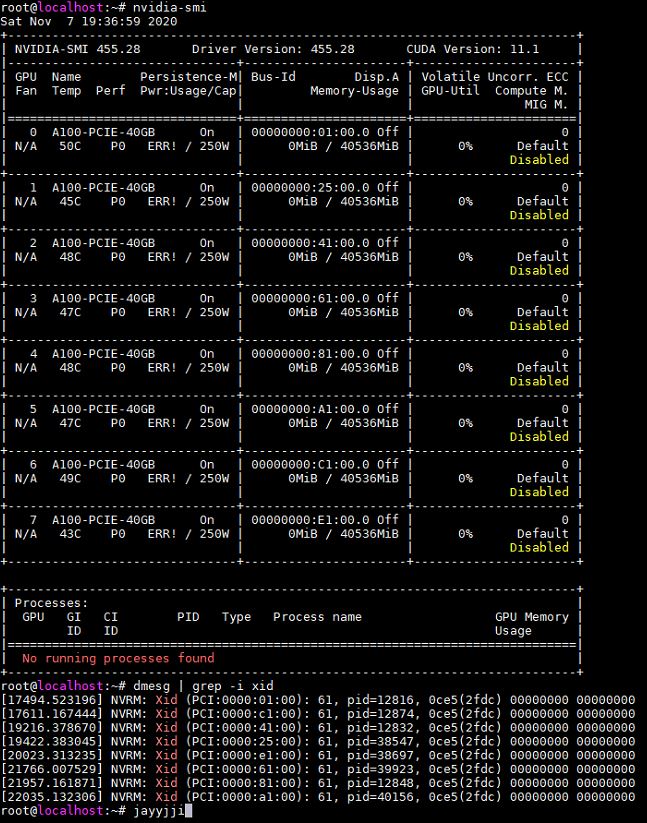647x823 pixels.
Task: Click 'Default' compute mode in GPU 5 row
Action: (543, 423)
